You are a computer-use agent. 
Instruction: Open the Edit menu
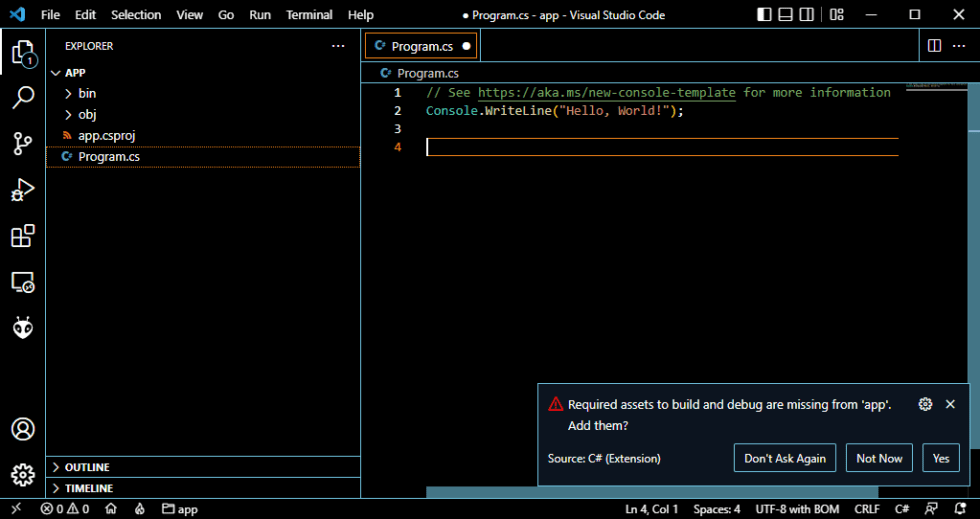[x=86, y=14]
